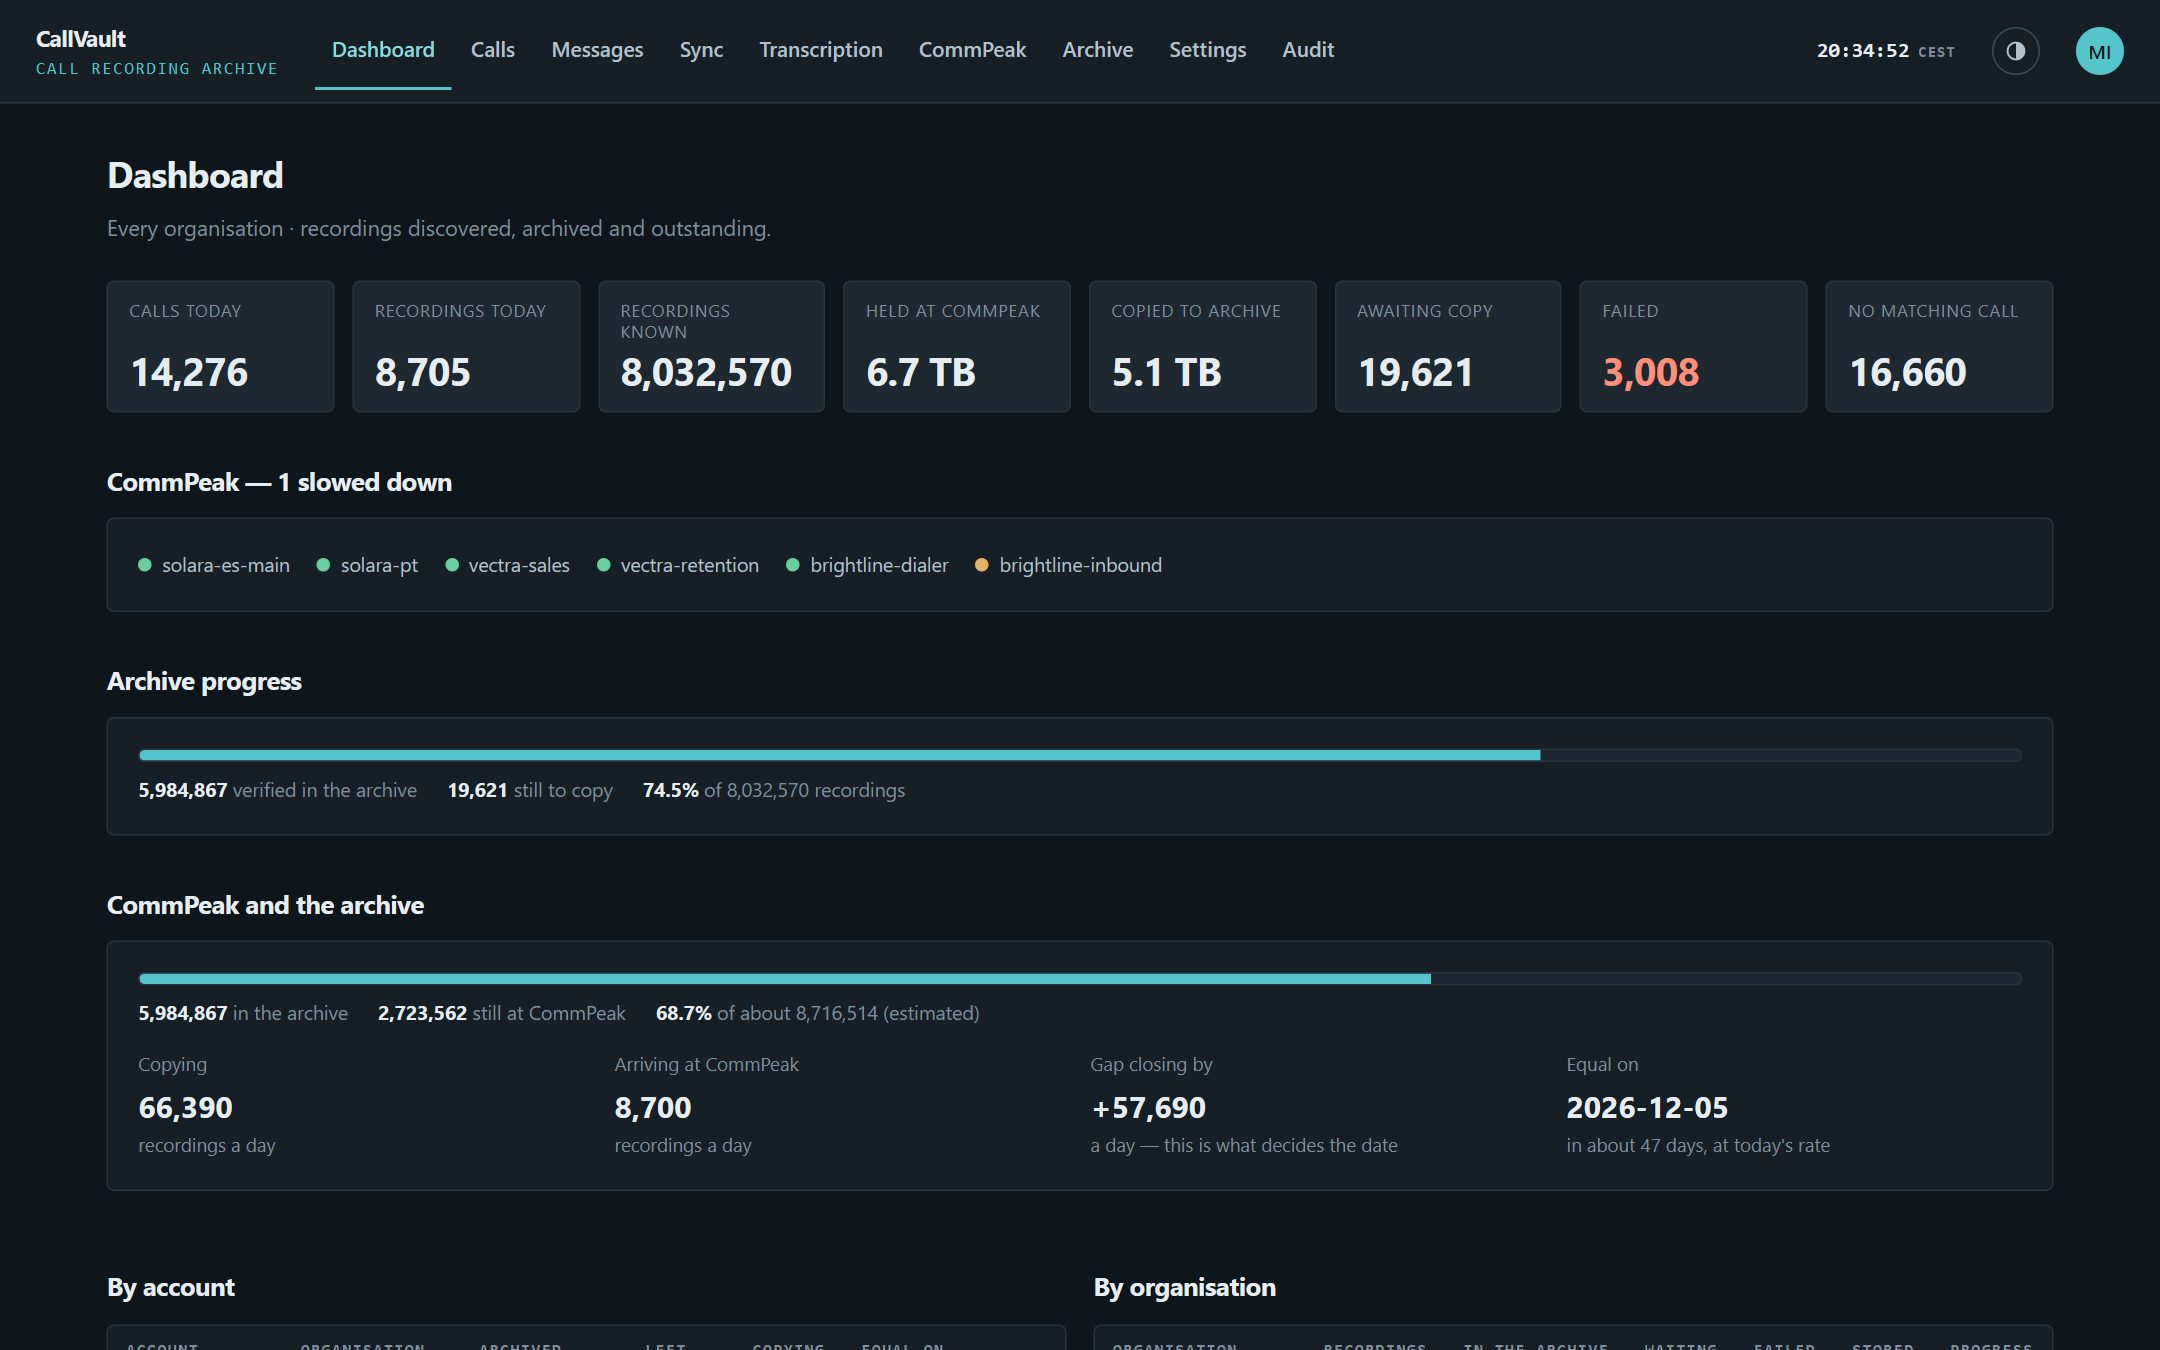
Task: Go to Settings in the nav bar
Action: point(1207,50)
